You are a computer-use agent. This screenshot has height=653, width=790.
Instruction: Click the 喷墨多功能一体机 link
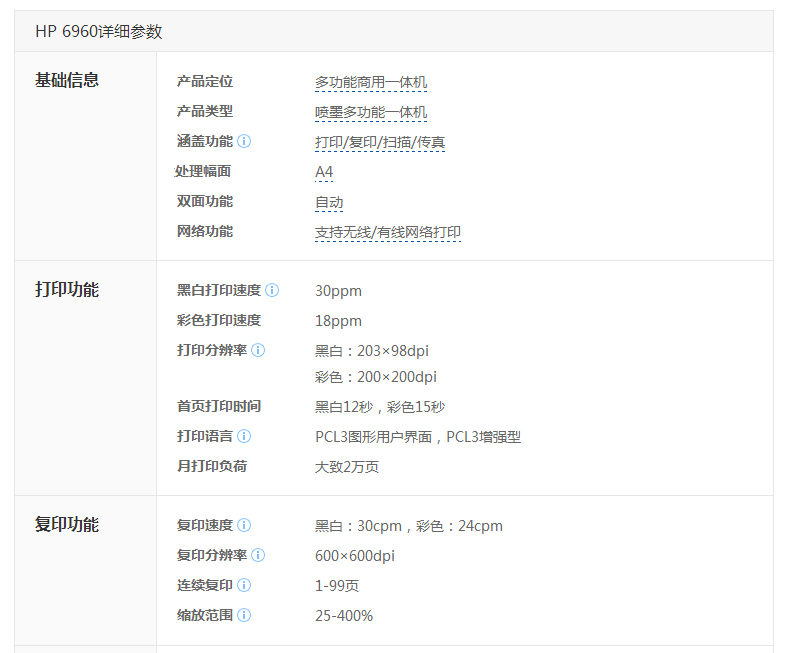[x=371, y=112]
